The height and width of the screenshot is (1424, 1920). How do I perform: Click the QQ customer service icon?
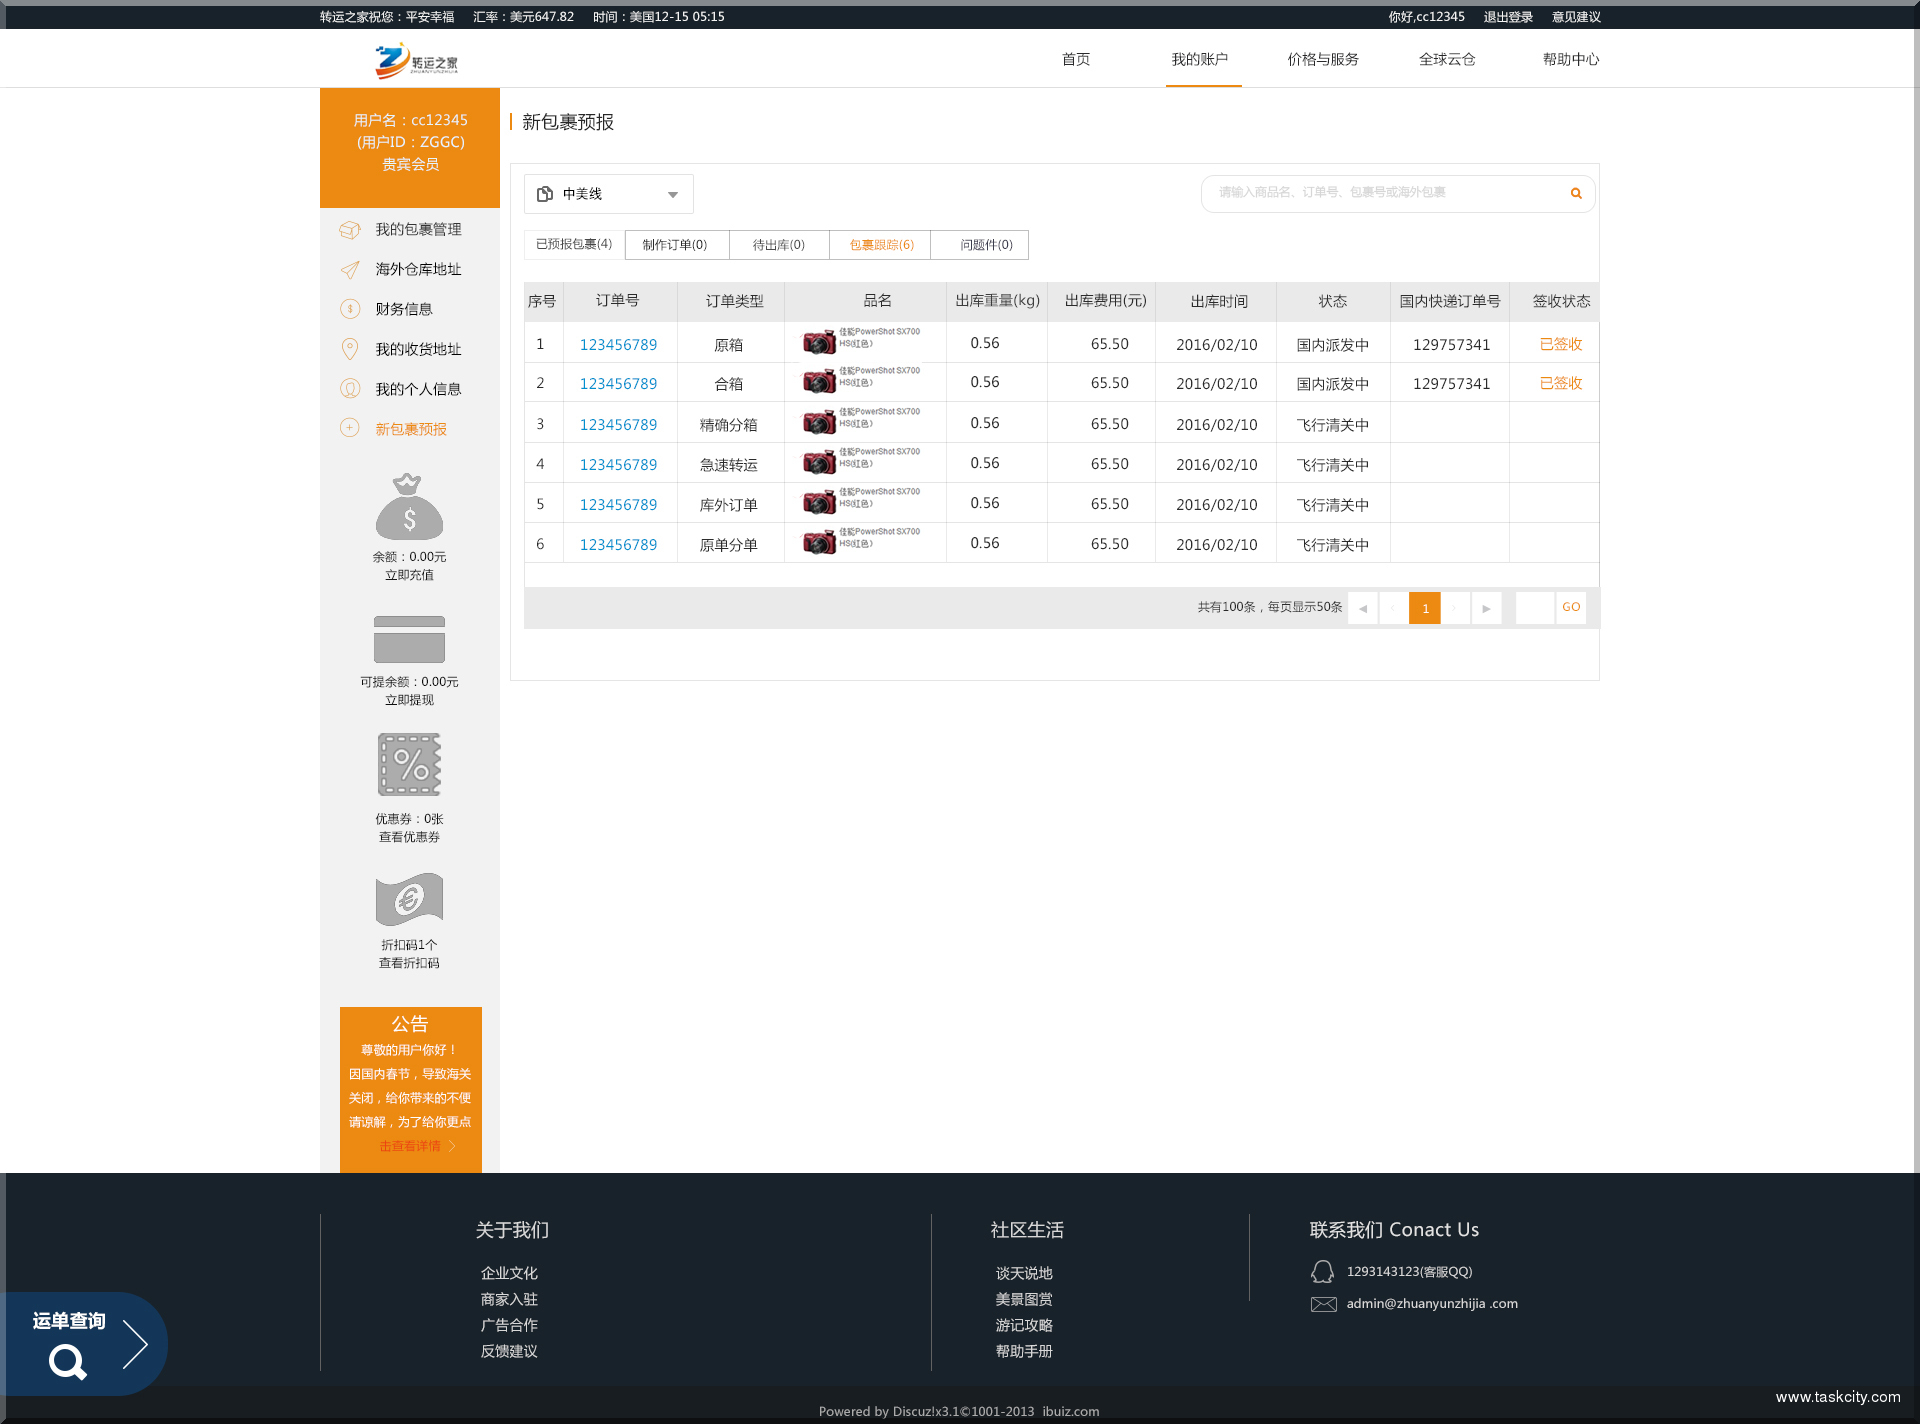click(1322, 1272)
